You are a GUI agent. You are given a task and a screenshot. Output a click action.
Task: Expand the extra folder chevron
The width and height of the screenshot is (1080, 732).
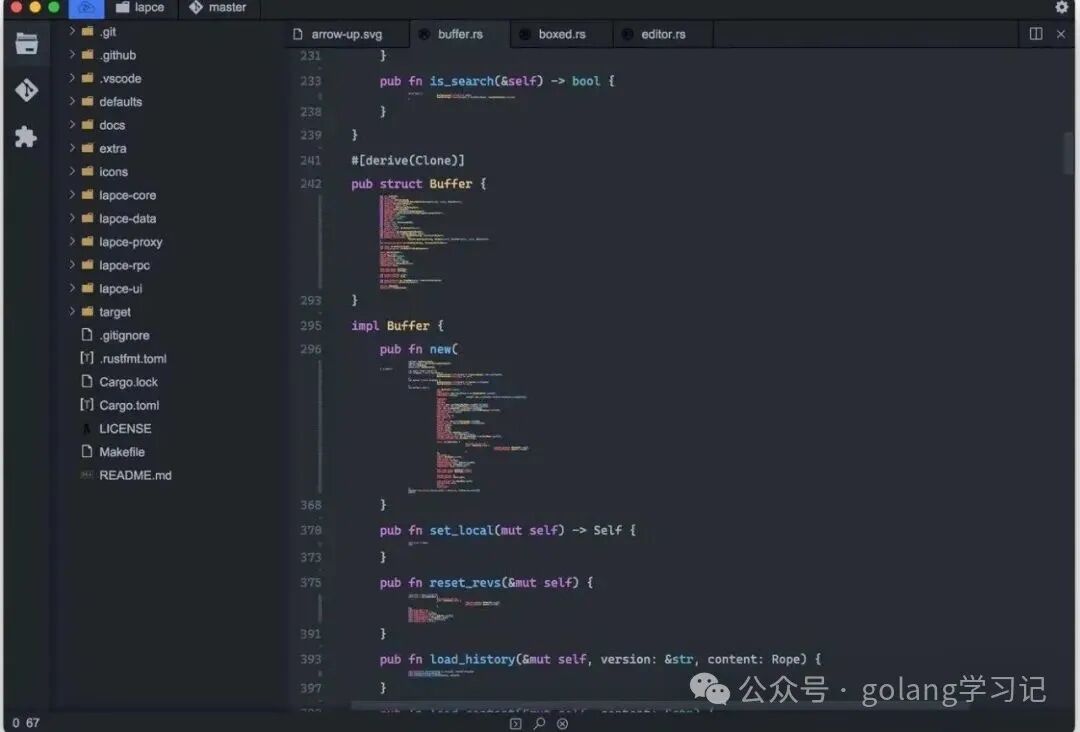72,148
